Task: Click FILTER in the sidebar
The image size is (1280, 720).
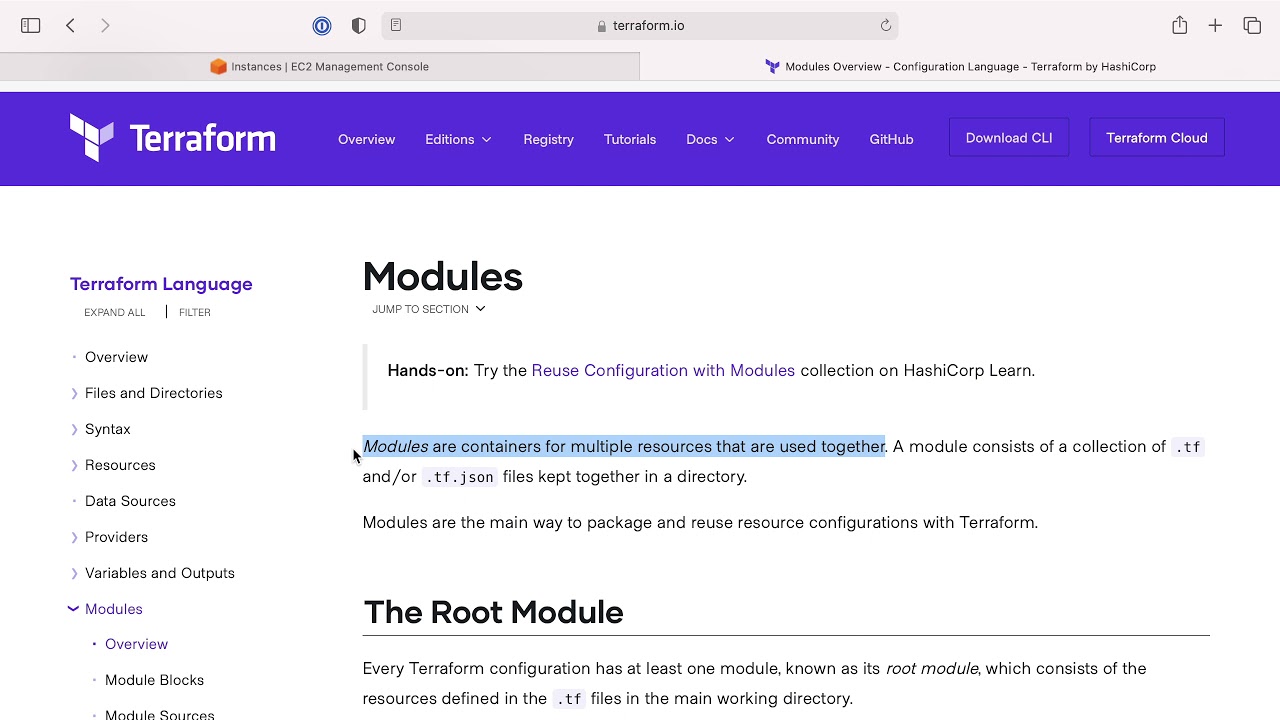Action: 195,312
